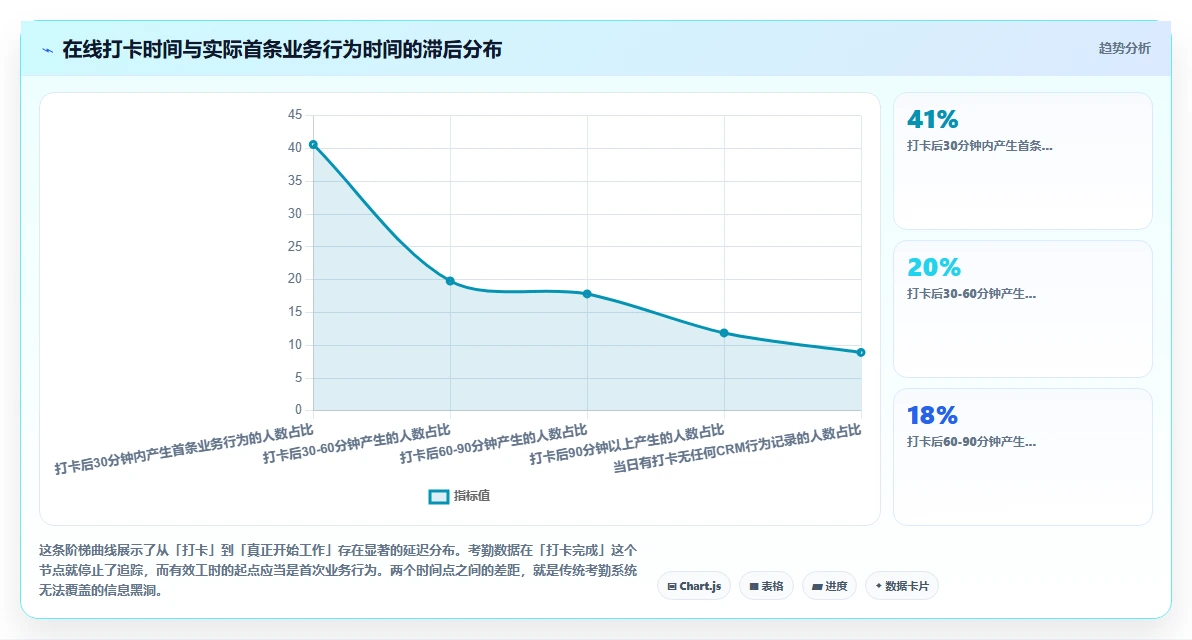
Task: Toggle the 指标值 legend swatch
Action: coord(439,496)
